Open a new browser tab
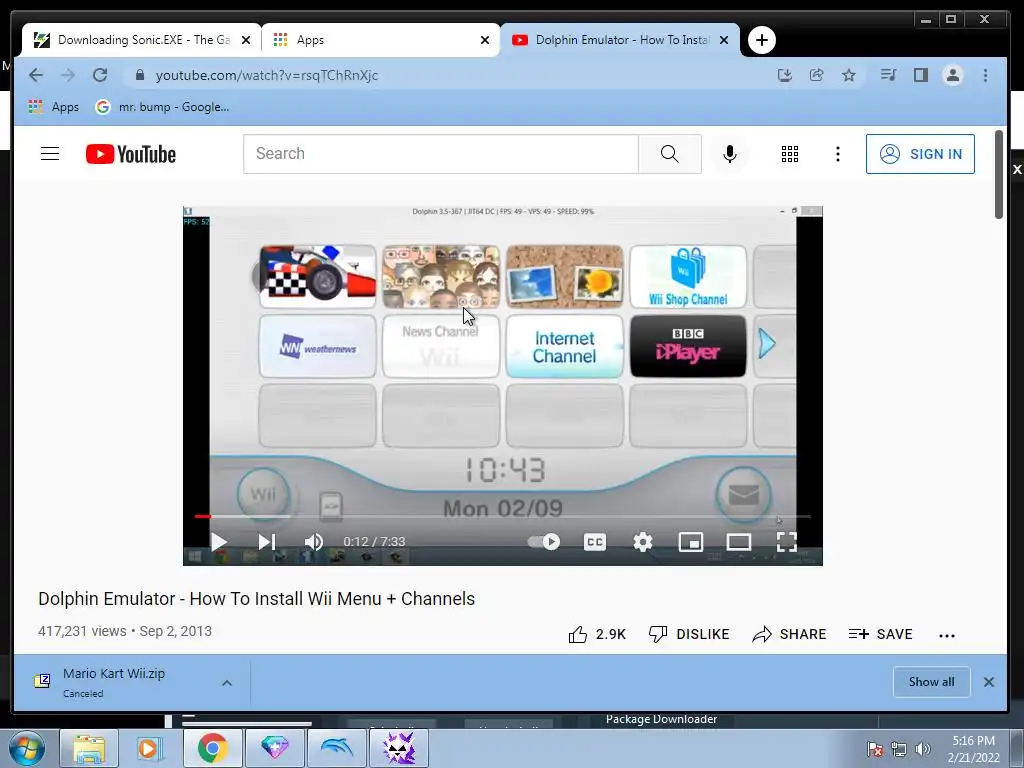 tap(761, 40)
